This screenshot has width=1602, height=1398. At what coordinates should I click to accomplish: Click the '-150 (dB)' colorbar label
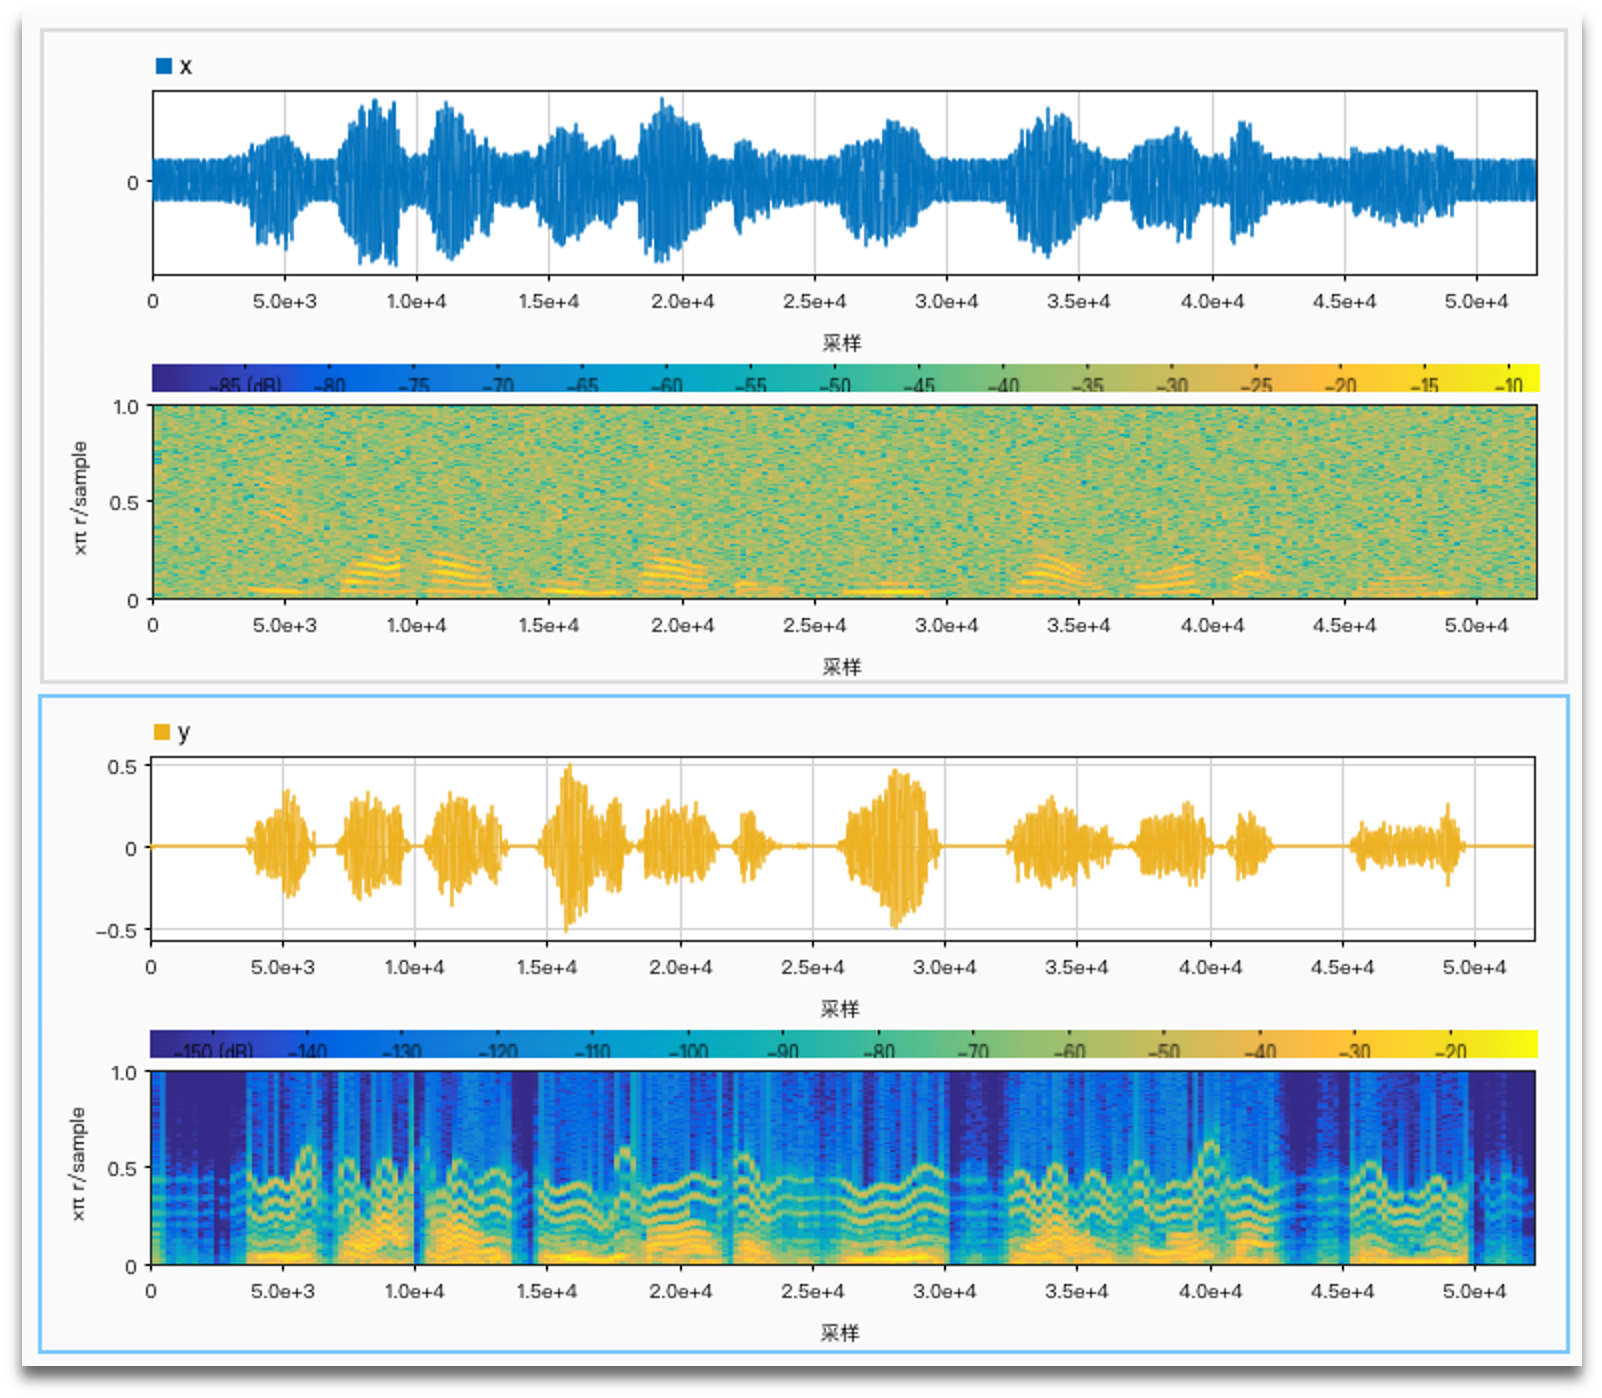tap(213, 1051)
